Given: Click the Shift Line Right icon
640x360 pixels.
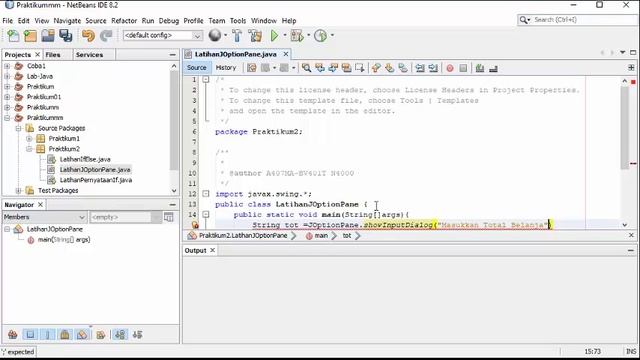Looking at the screenshot, I should 433,68.
